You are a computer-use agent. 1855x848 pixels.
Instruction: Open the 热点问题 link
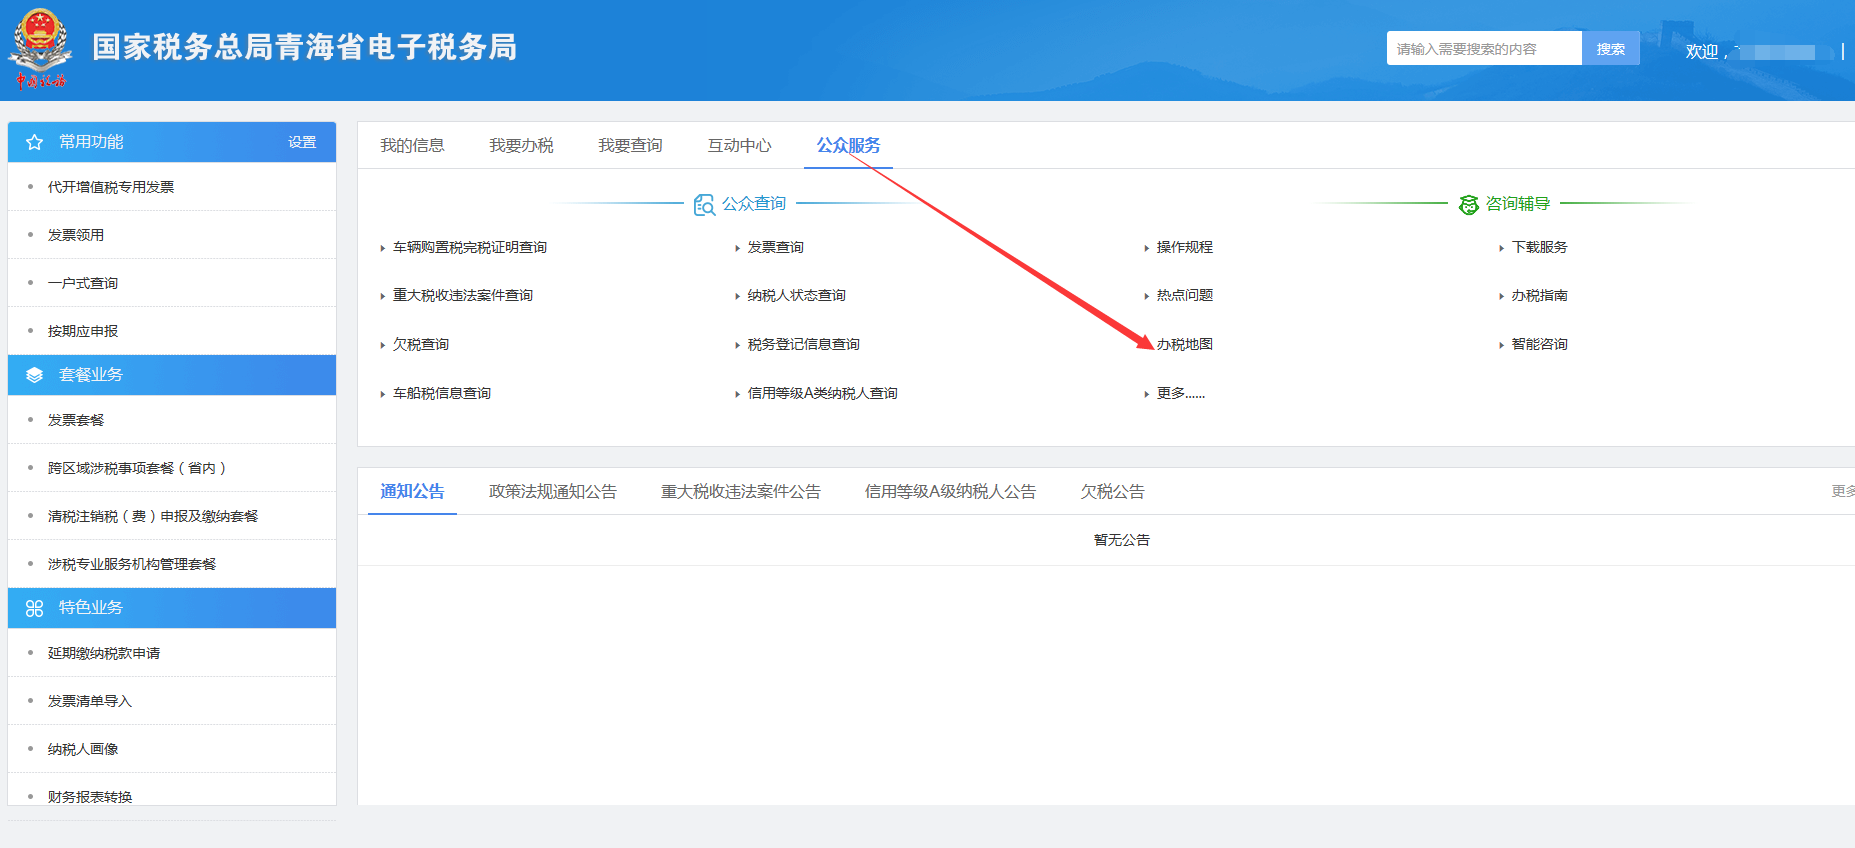1185,295
